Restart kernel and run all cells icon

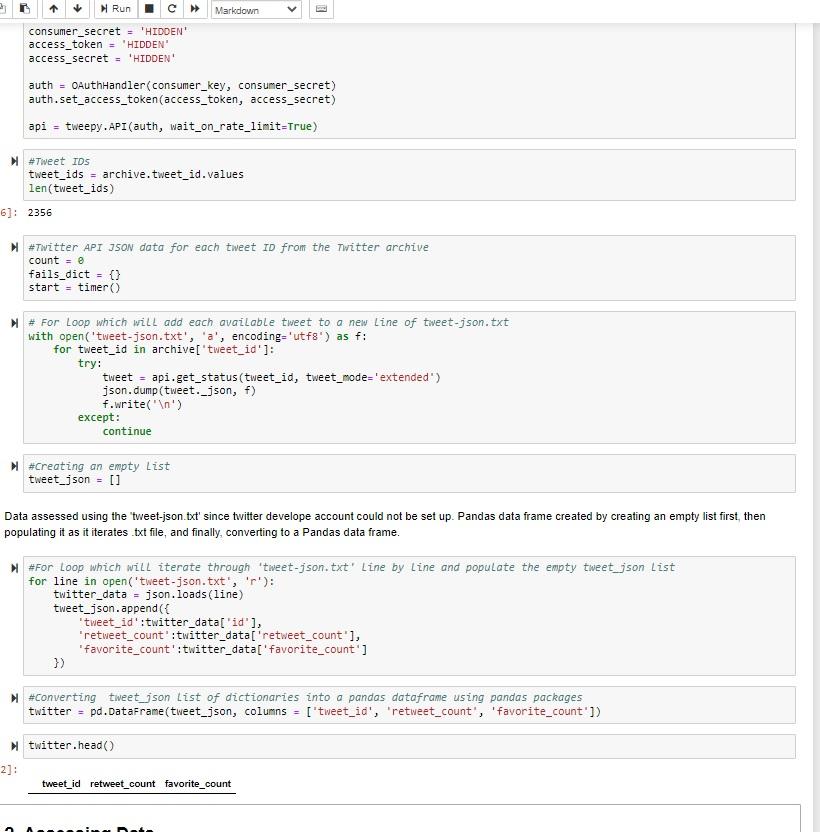(x=193, y=9)
